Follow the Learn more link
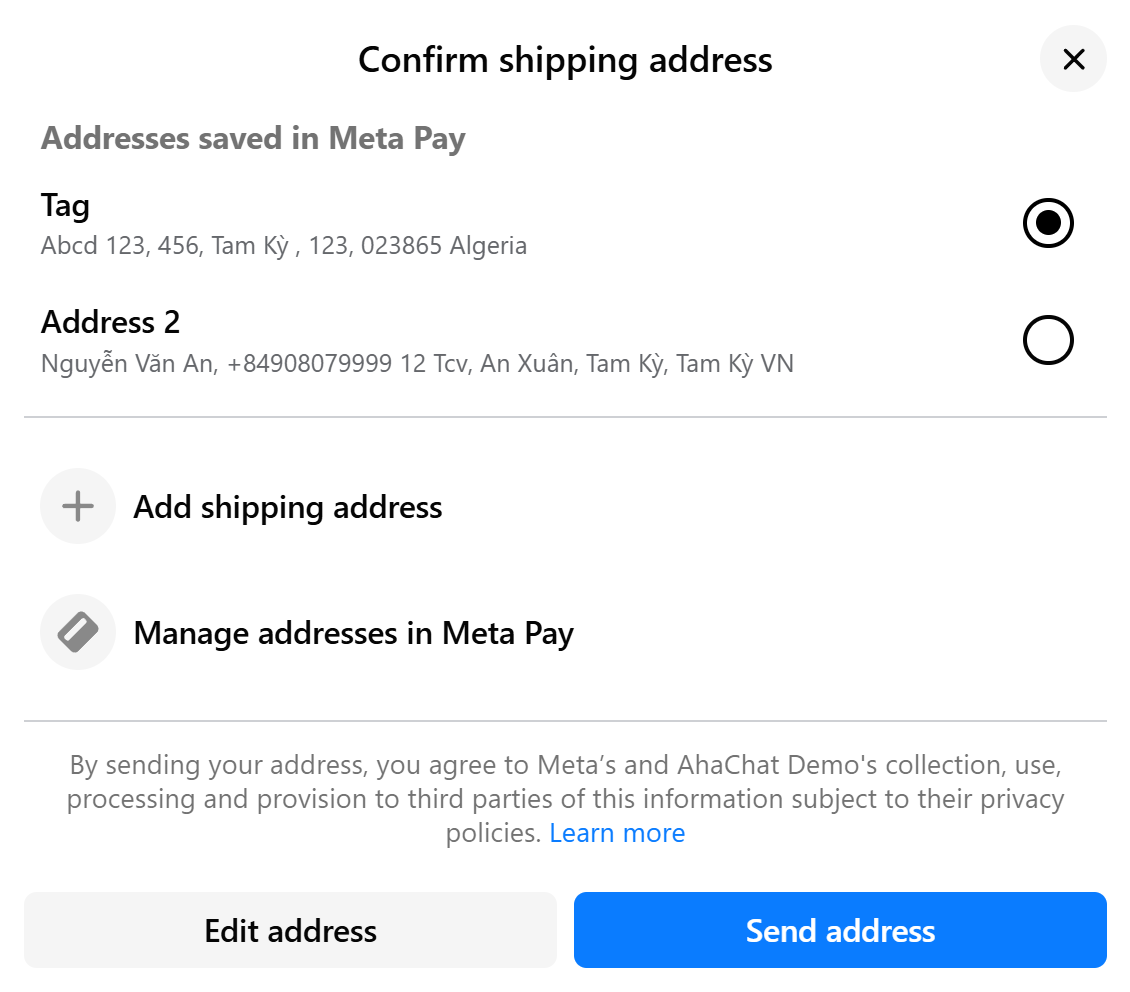1130x992 pixels. tap(617, 833)
